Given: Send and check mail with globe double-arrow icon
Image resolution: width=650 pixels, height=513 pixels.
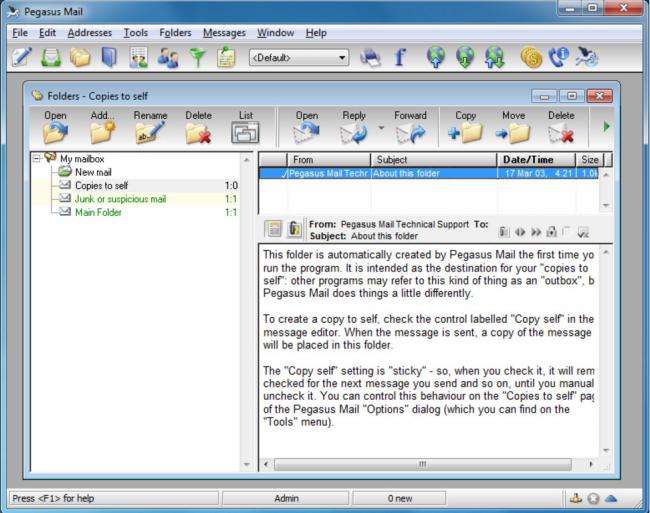Looking at the screenshot, I should tap(495, 57).
